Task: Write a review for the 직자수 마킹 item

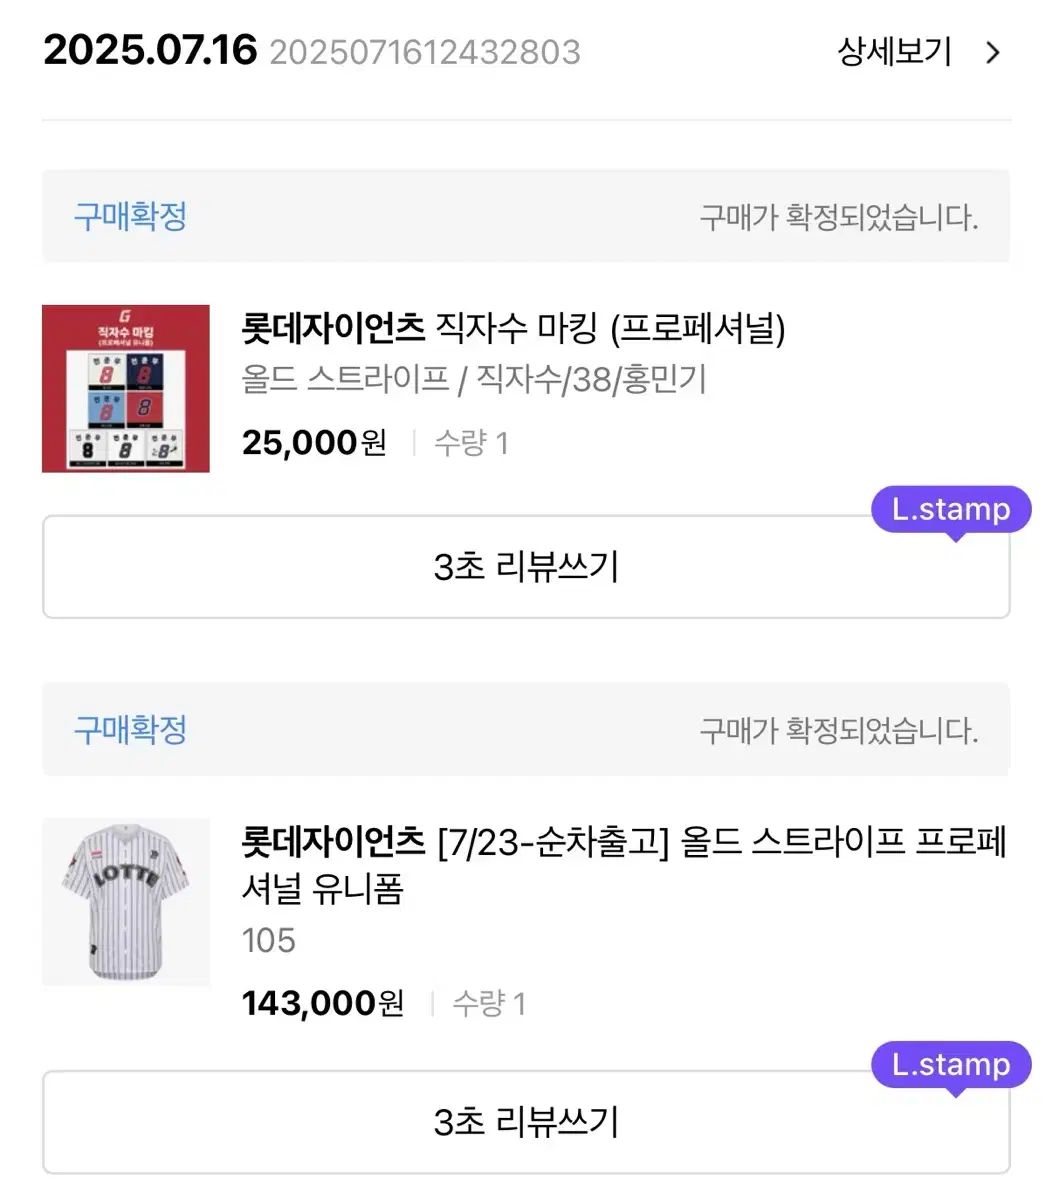Action: (x=526, y=567)
